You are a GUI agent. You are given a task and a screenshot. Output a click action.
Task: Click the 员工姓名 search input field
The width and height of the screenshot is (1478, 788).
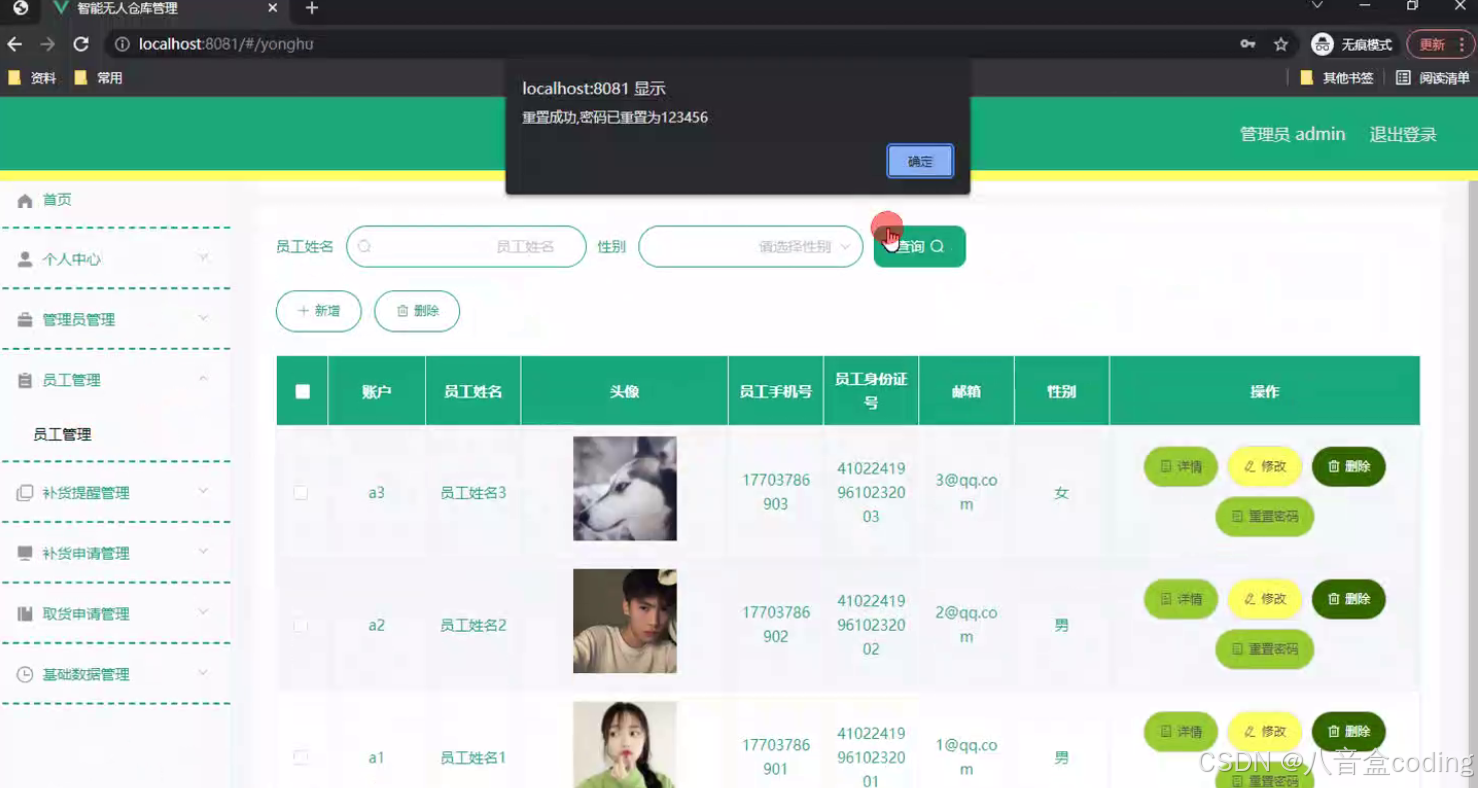[466, 246]
